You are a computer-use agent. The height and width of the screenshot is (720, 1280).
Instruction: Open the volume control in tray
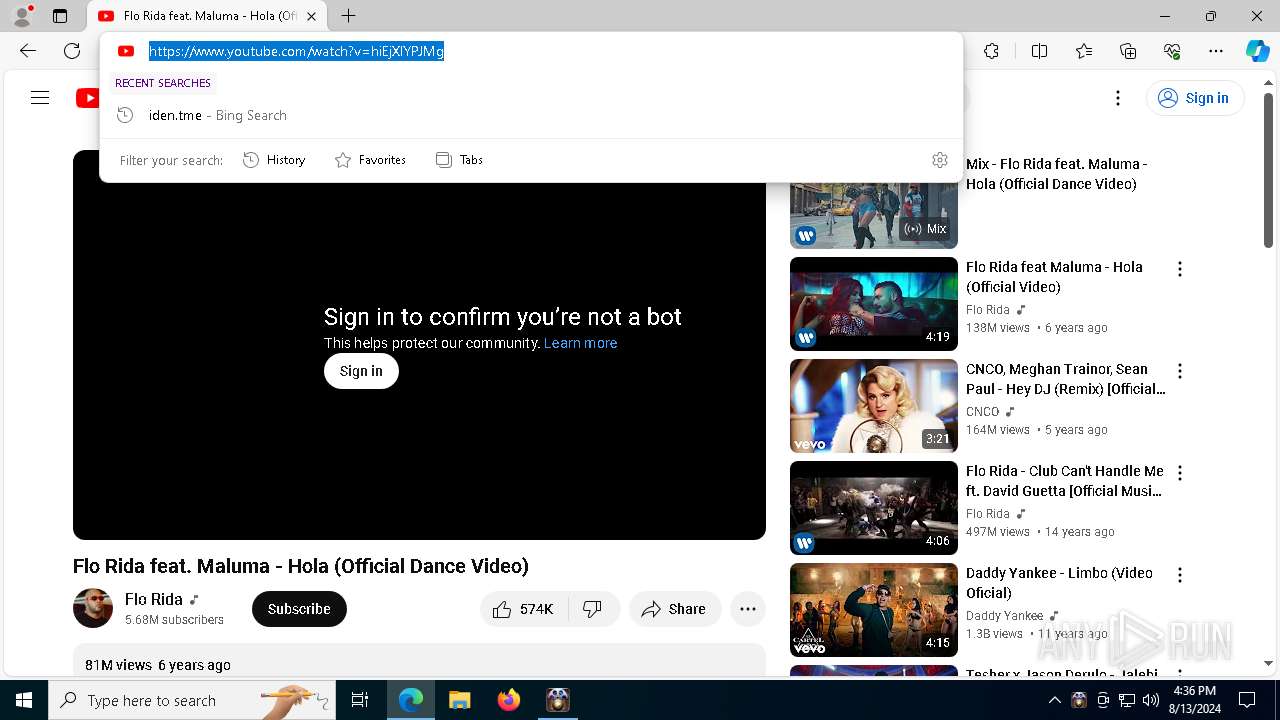coord(1150,700)
